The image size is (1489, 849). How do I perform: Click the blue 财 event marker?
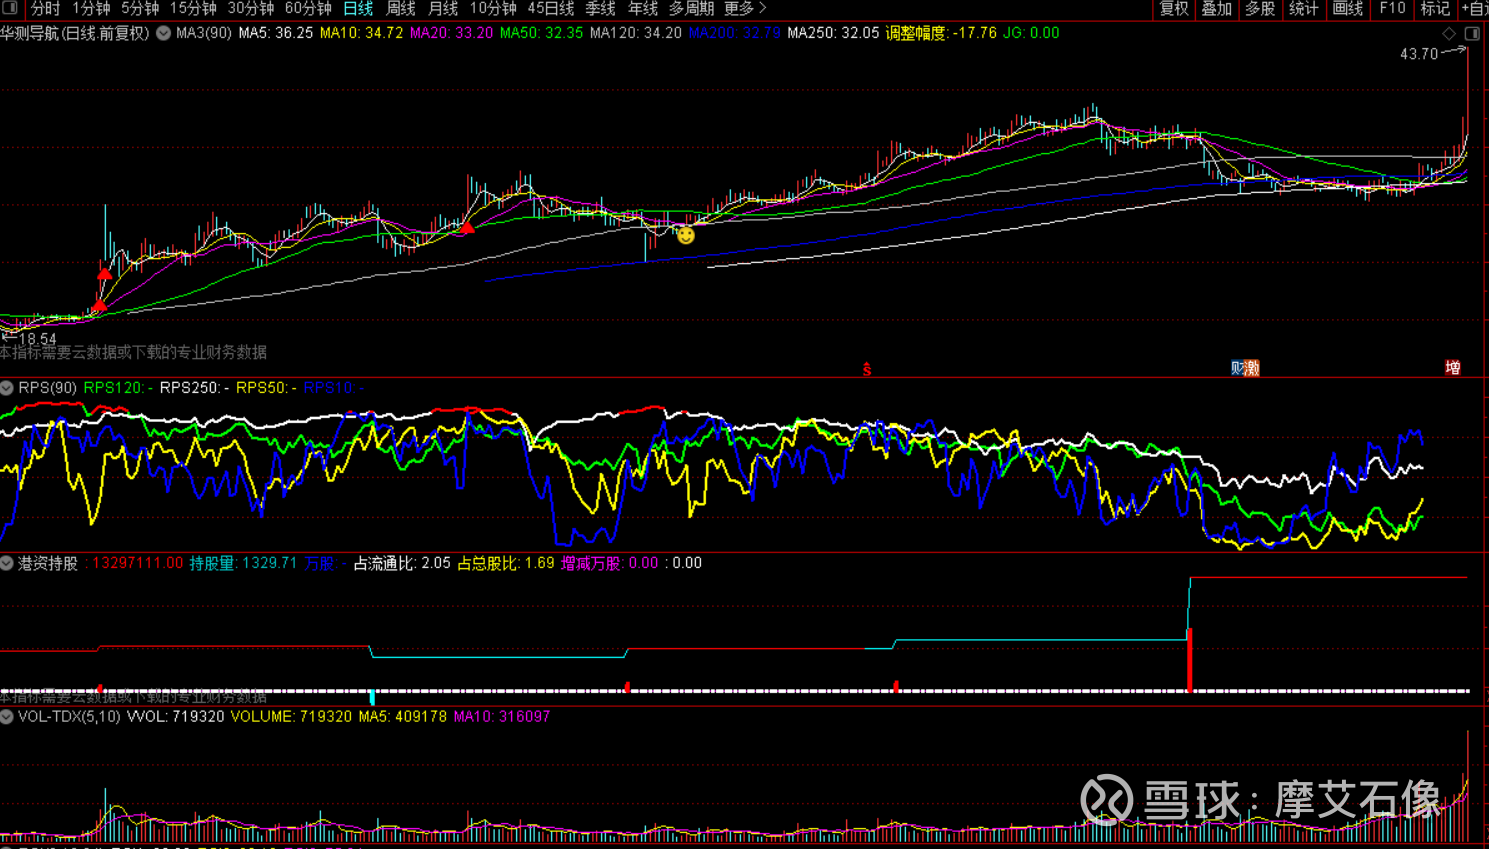(x=1237, y=368)
